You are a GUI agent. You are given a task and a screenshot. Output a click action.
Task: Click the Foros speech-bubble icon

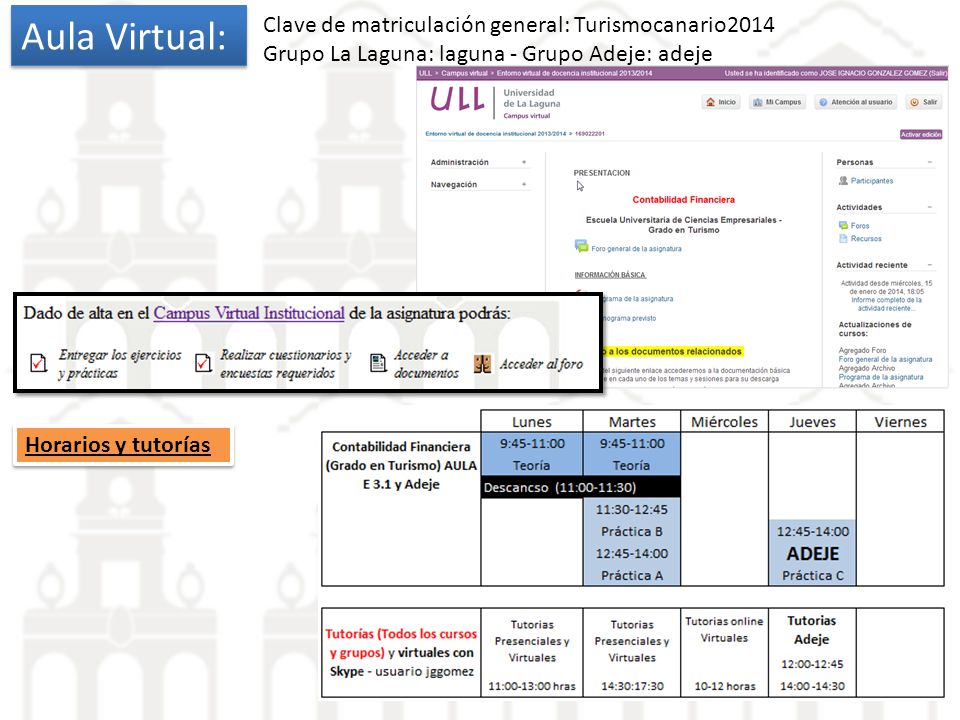[843, 225]
